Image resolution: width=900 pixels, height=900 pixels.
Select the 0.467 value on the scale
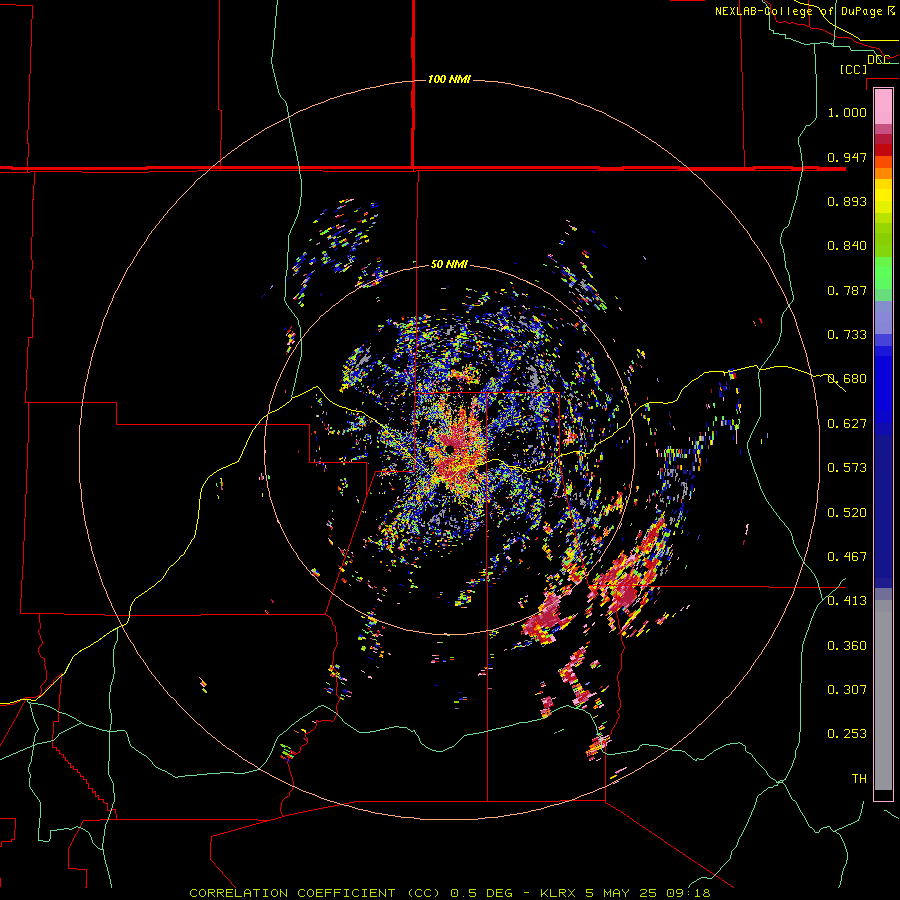[847, 556]
